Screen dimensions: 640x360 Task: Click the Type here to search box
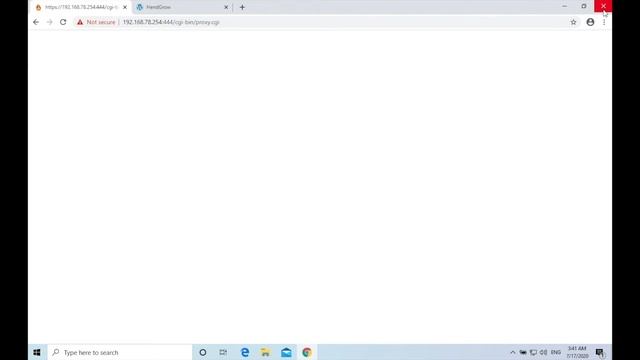point(120,352)
